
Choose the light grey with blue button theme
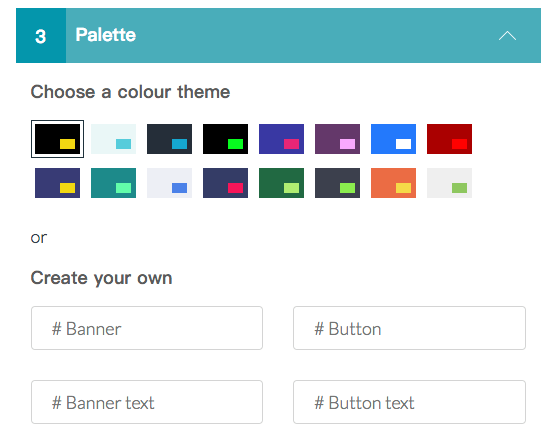tap(169, 183)
